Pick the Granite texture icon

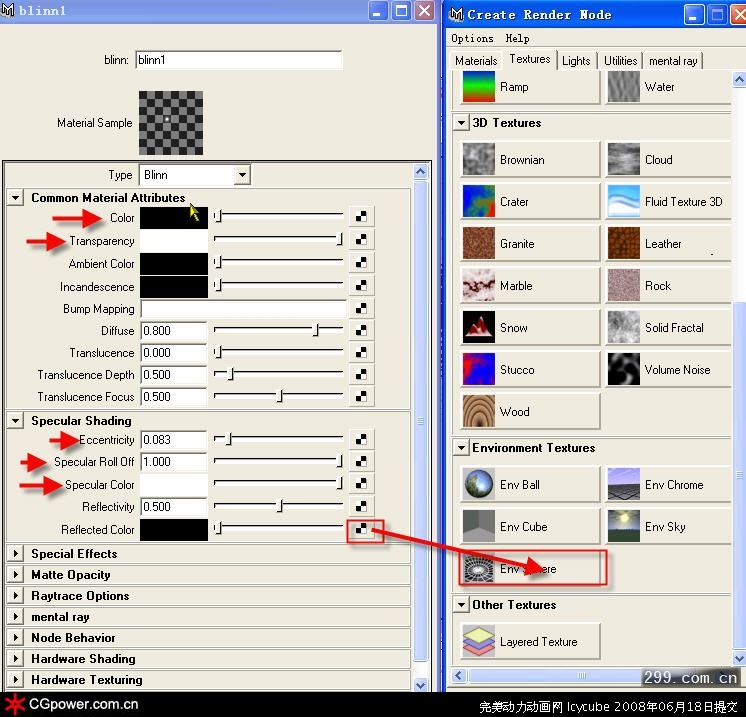478,244
